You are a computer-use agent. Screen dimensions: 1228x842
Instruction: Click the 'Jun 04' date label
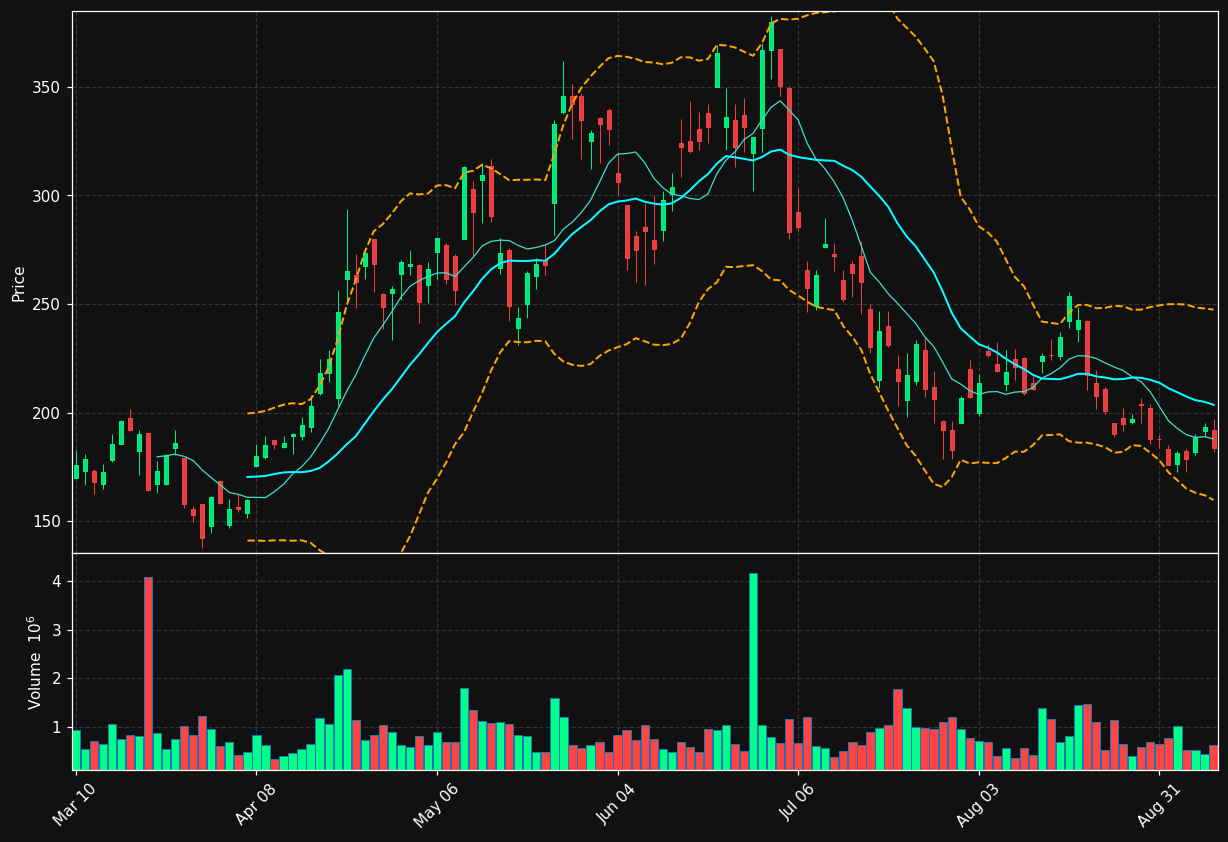coord(616,803)
